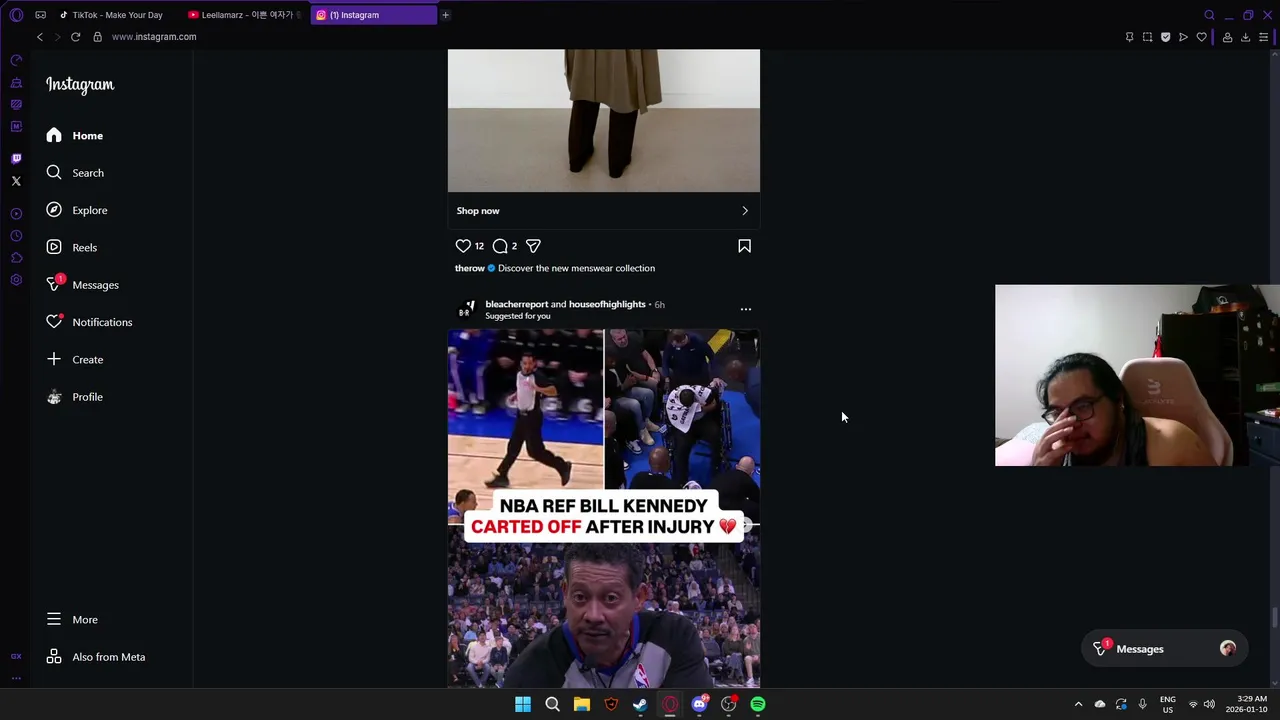1280x720 pixels.
Task: Open Spotify from taskbar
Action: pos(758,704)
